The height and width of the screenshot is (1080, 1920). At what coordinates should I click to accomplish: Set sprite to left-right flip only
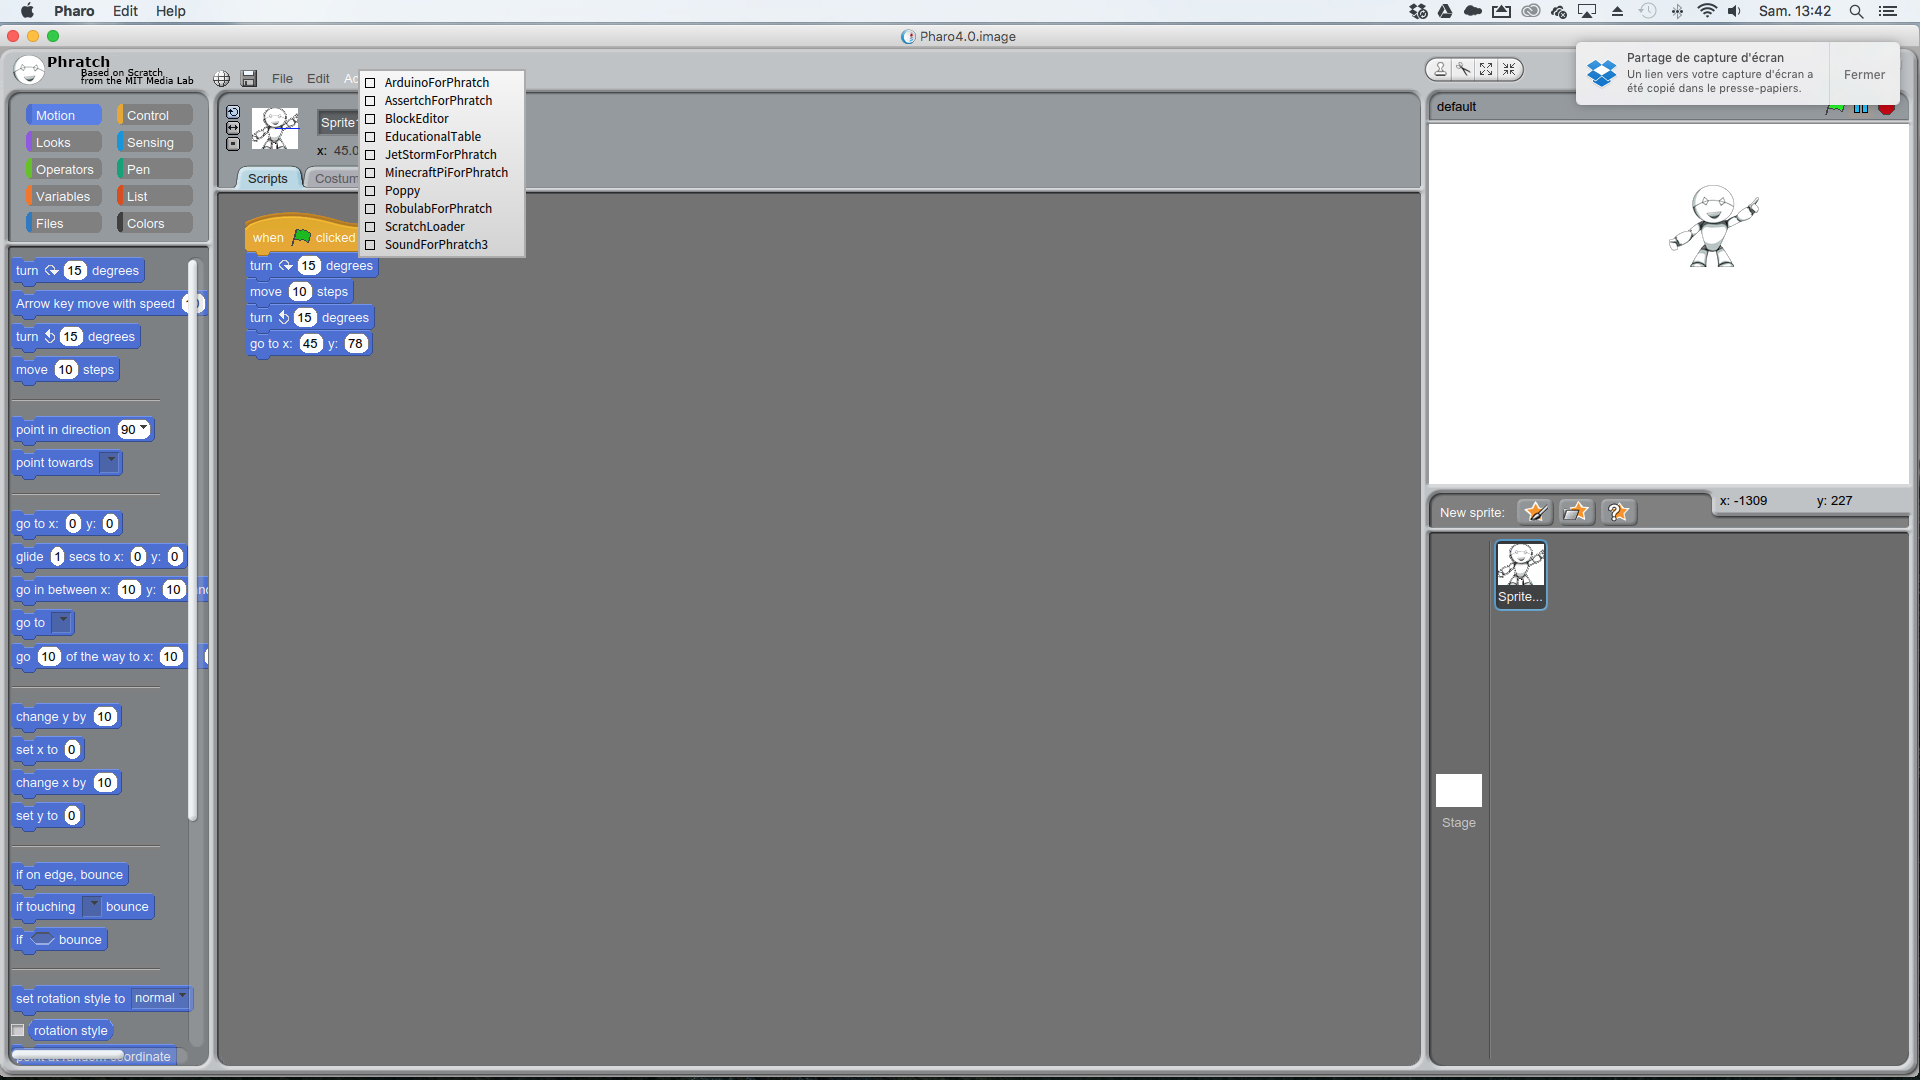[233, 128]
